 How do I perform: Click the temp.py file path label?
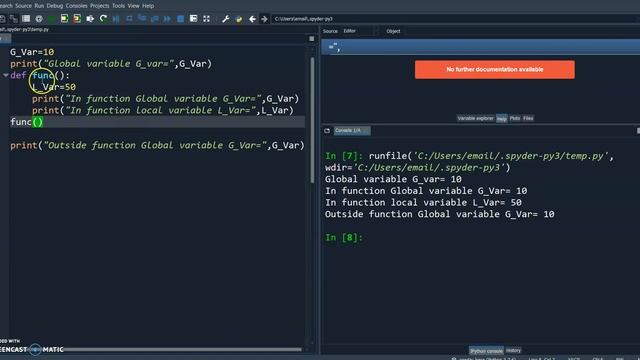click(x=24, y=29)
